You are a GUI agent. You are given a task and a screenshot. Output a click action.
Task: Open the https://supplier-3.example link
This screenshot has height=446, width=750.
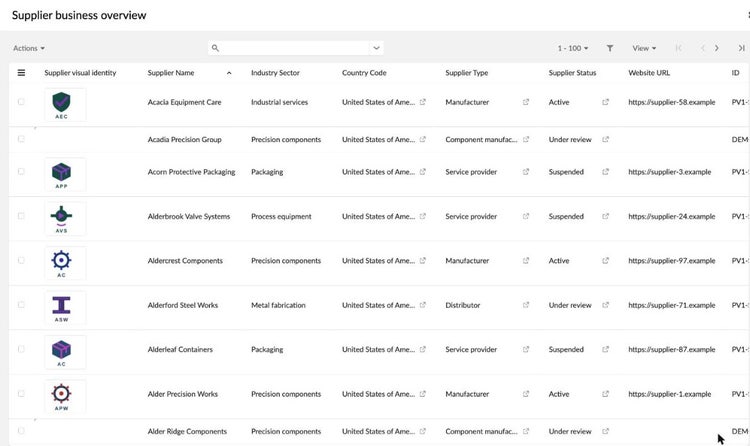670,172
